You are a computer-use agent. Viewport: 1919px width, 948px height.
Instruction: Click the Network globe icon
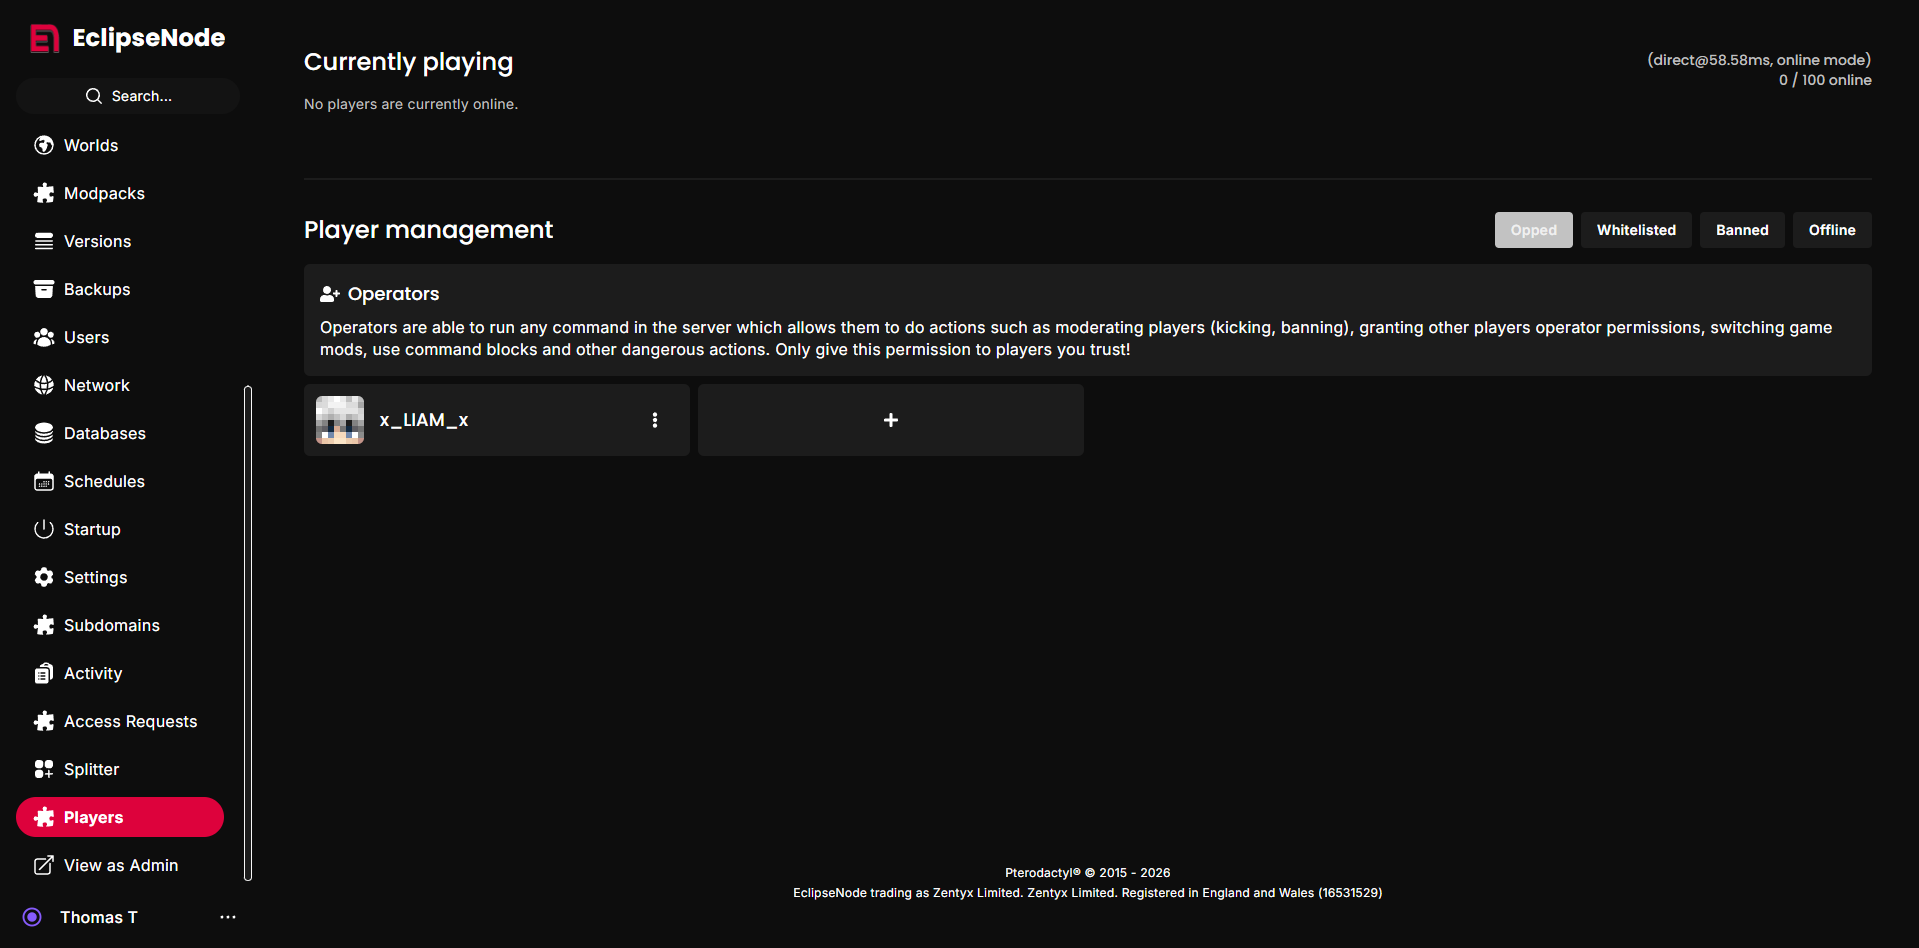coord(44,385)
